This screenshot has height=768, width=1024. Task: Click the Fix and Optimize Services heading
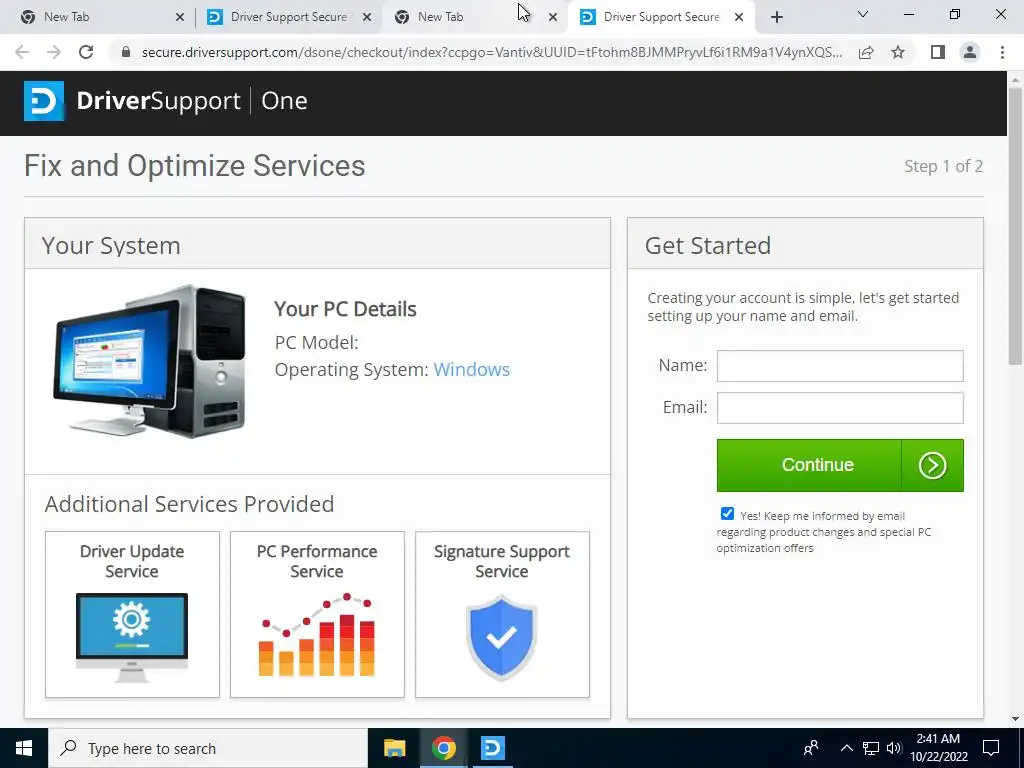(195, 166)
